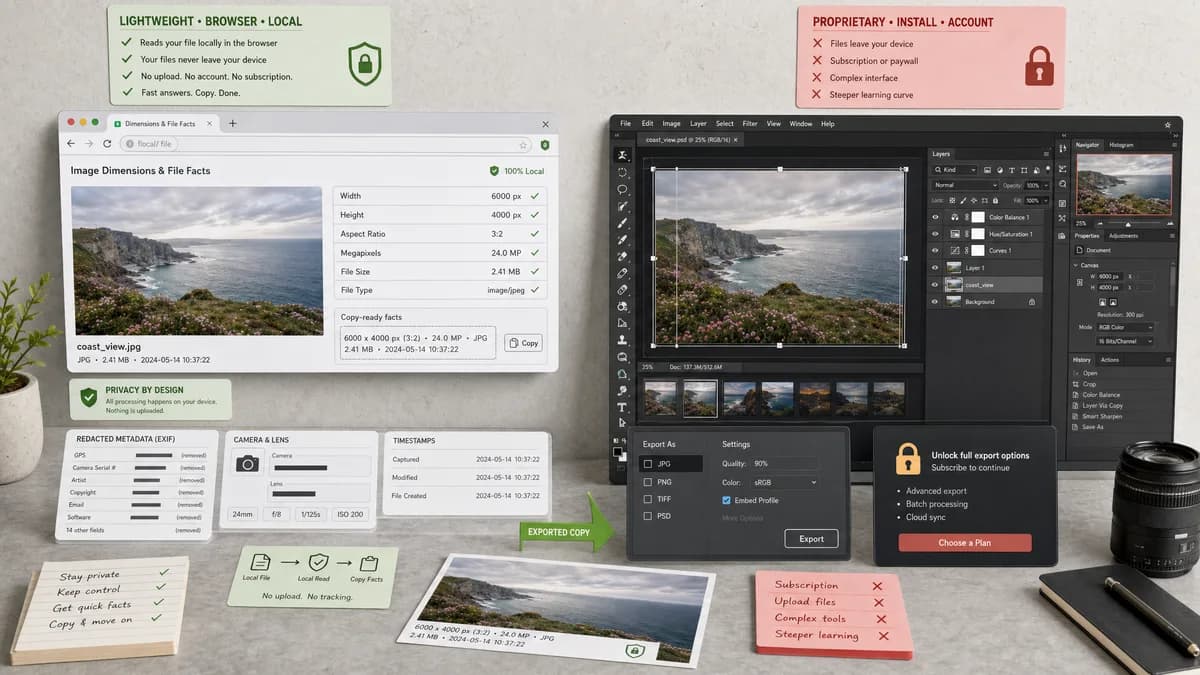1200x675 pixels.
Task: Switch to the Histogram tab
Action: (1121, 145)
